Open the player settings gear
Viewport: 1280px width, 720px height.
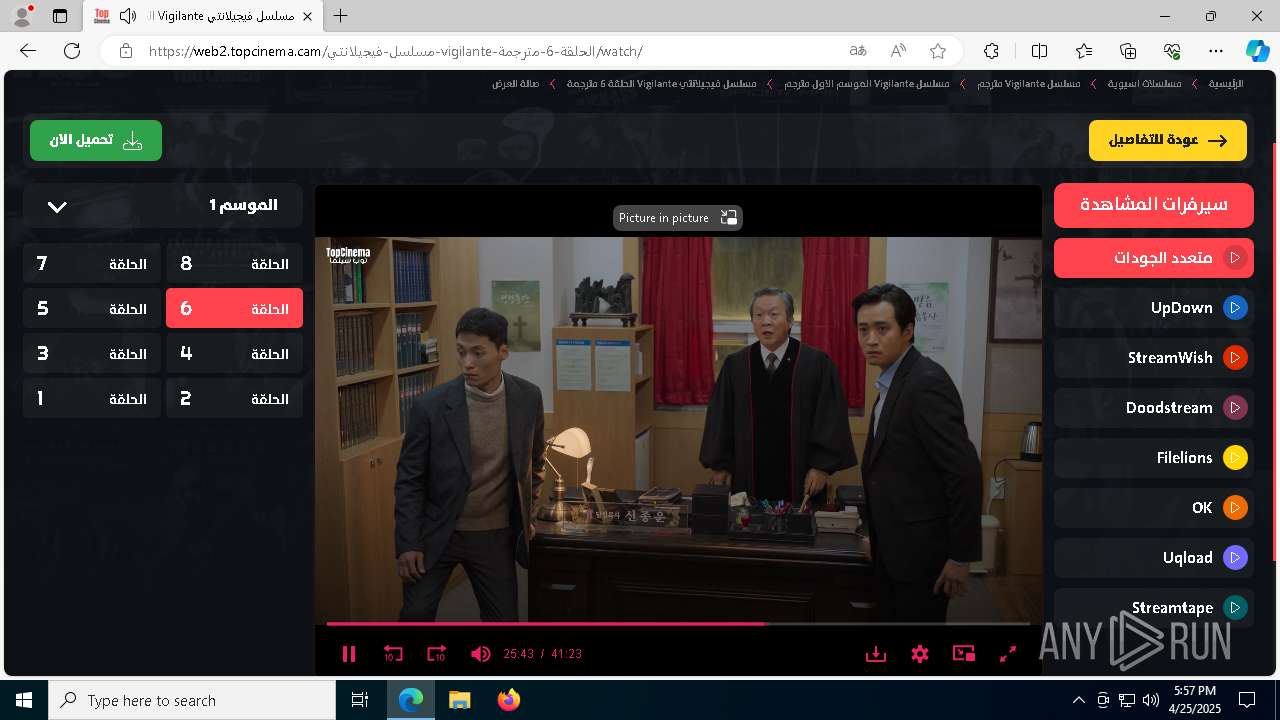[920, 654]
